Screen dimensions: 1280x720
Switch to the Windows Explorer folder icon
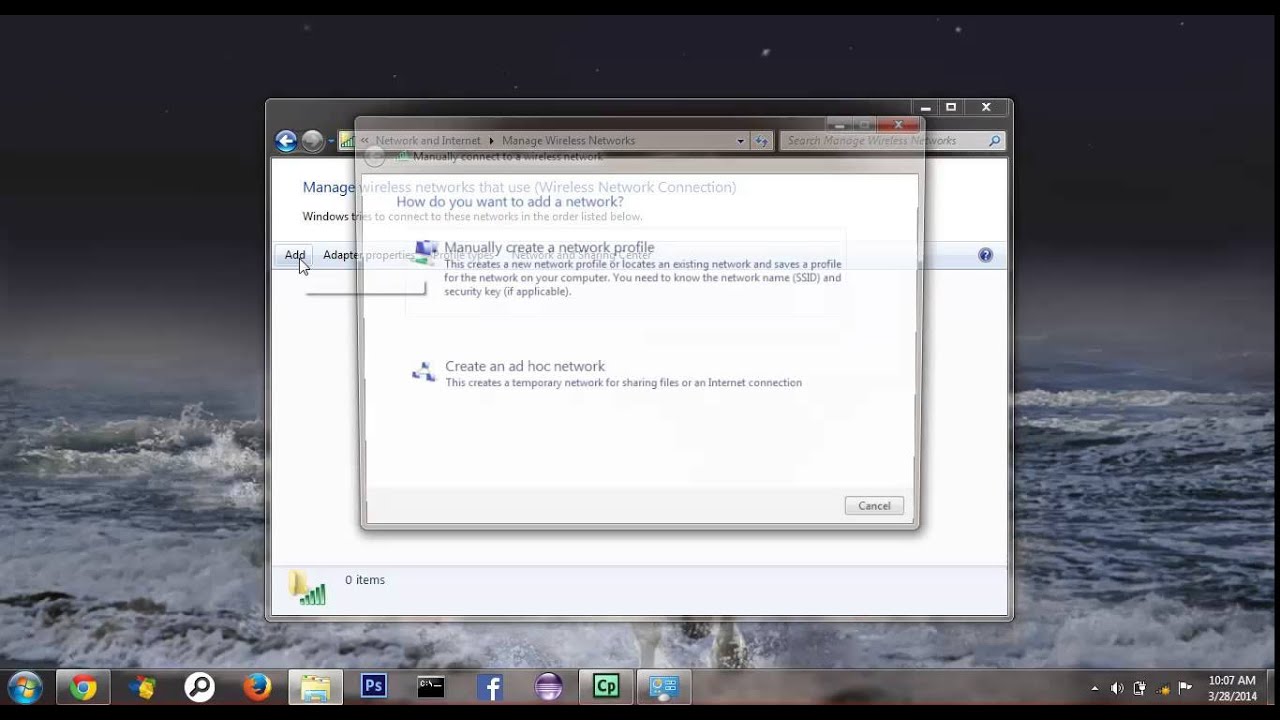pyautogui.click(x=316, y=687)
